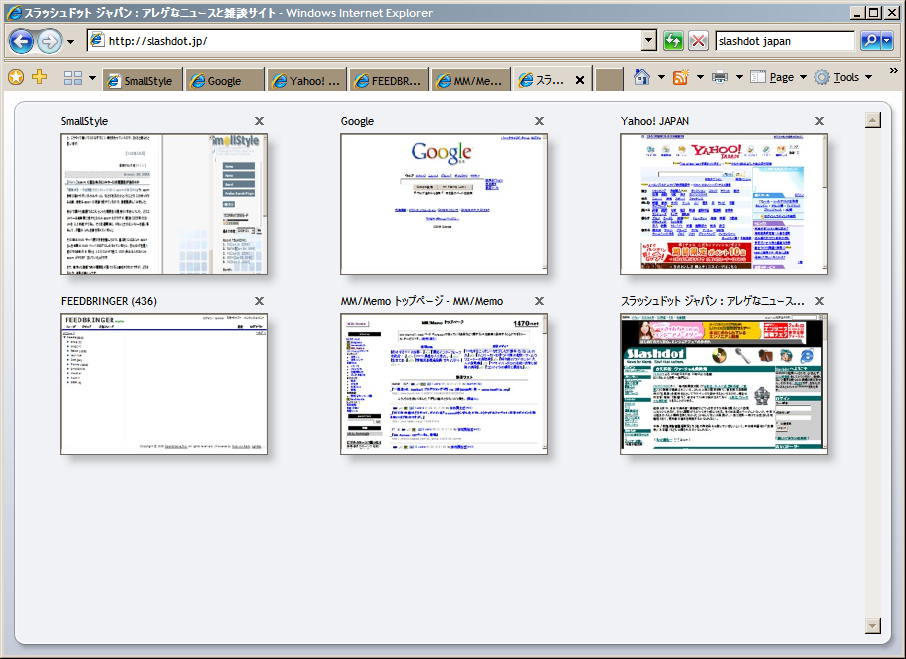Click the Add to Favorites plus icon
906x659 pixels.
40,77
